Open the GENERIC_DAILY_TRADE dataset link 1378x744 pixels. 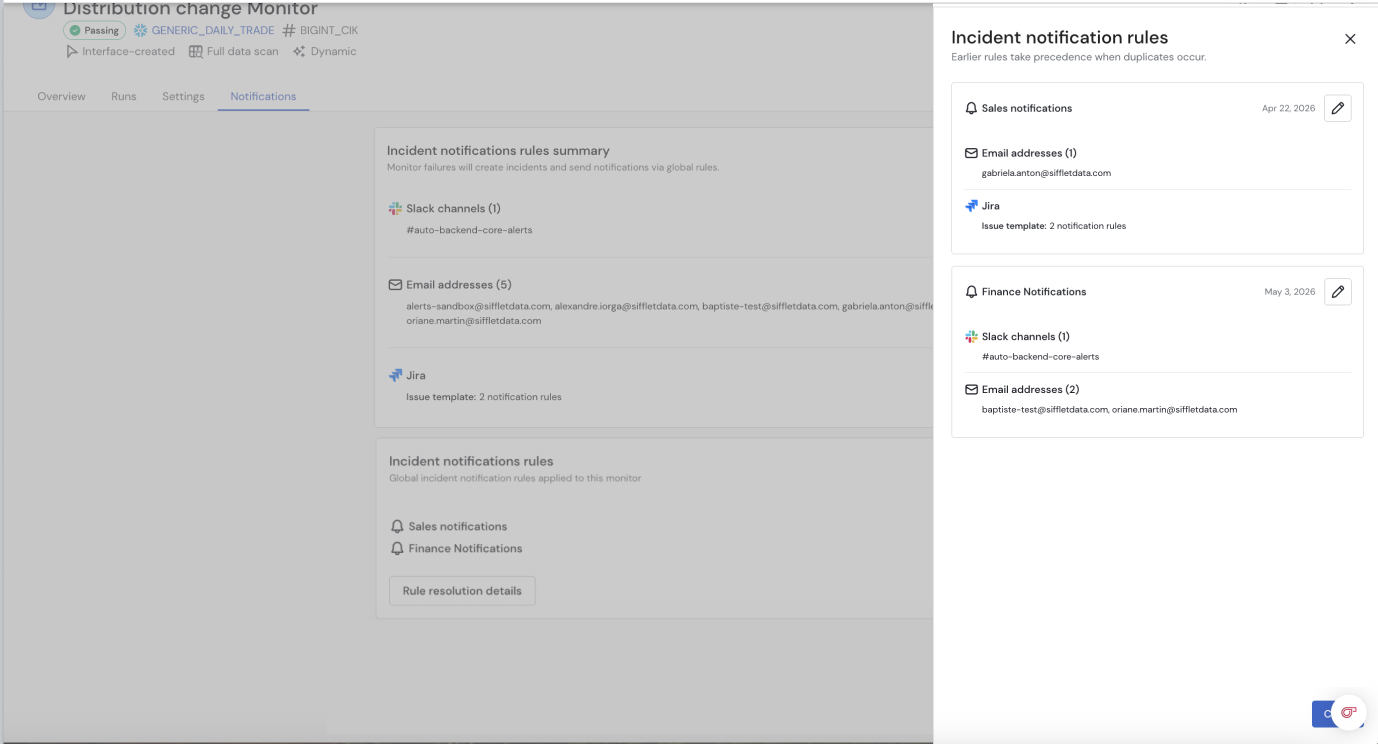point(213,31)
